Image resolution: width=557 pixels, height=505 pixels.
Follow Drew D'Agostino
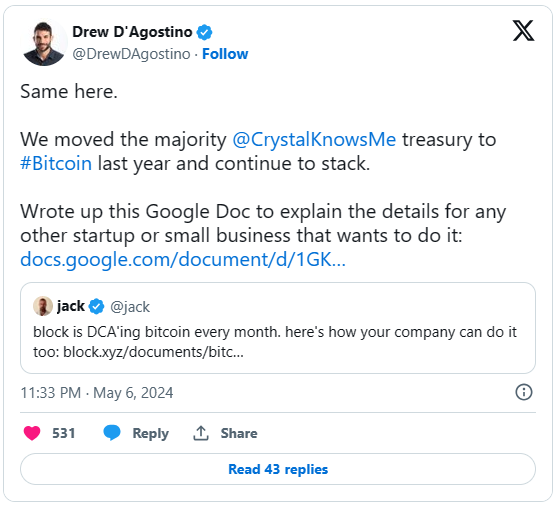225,54
